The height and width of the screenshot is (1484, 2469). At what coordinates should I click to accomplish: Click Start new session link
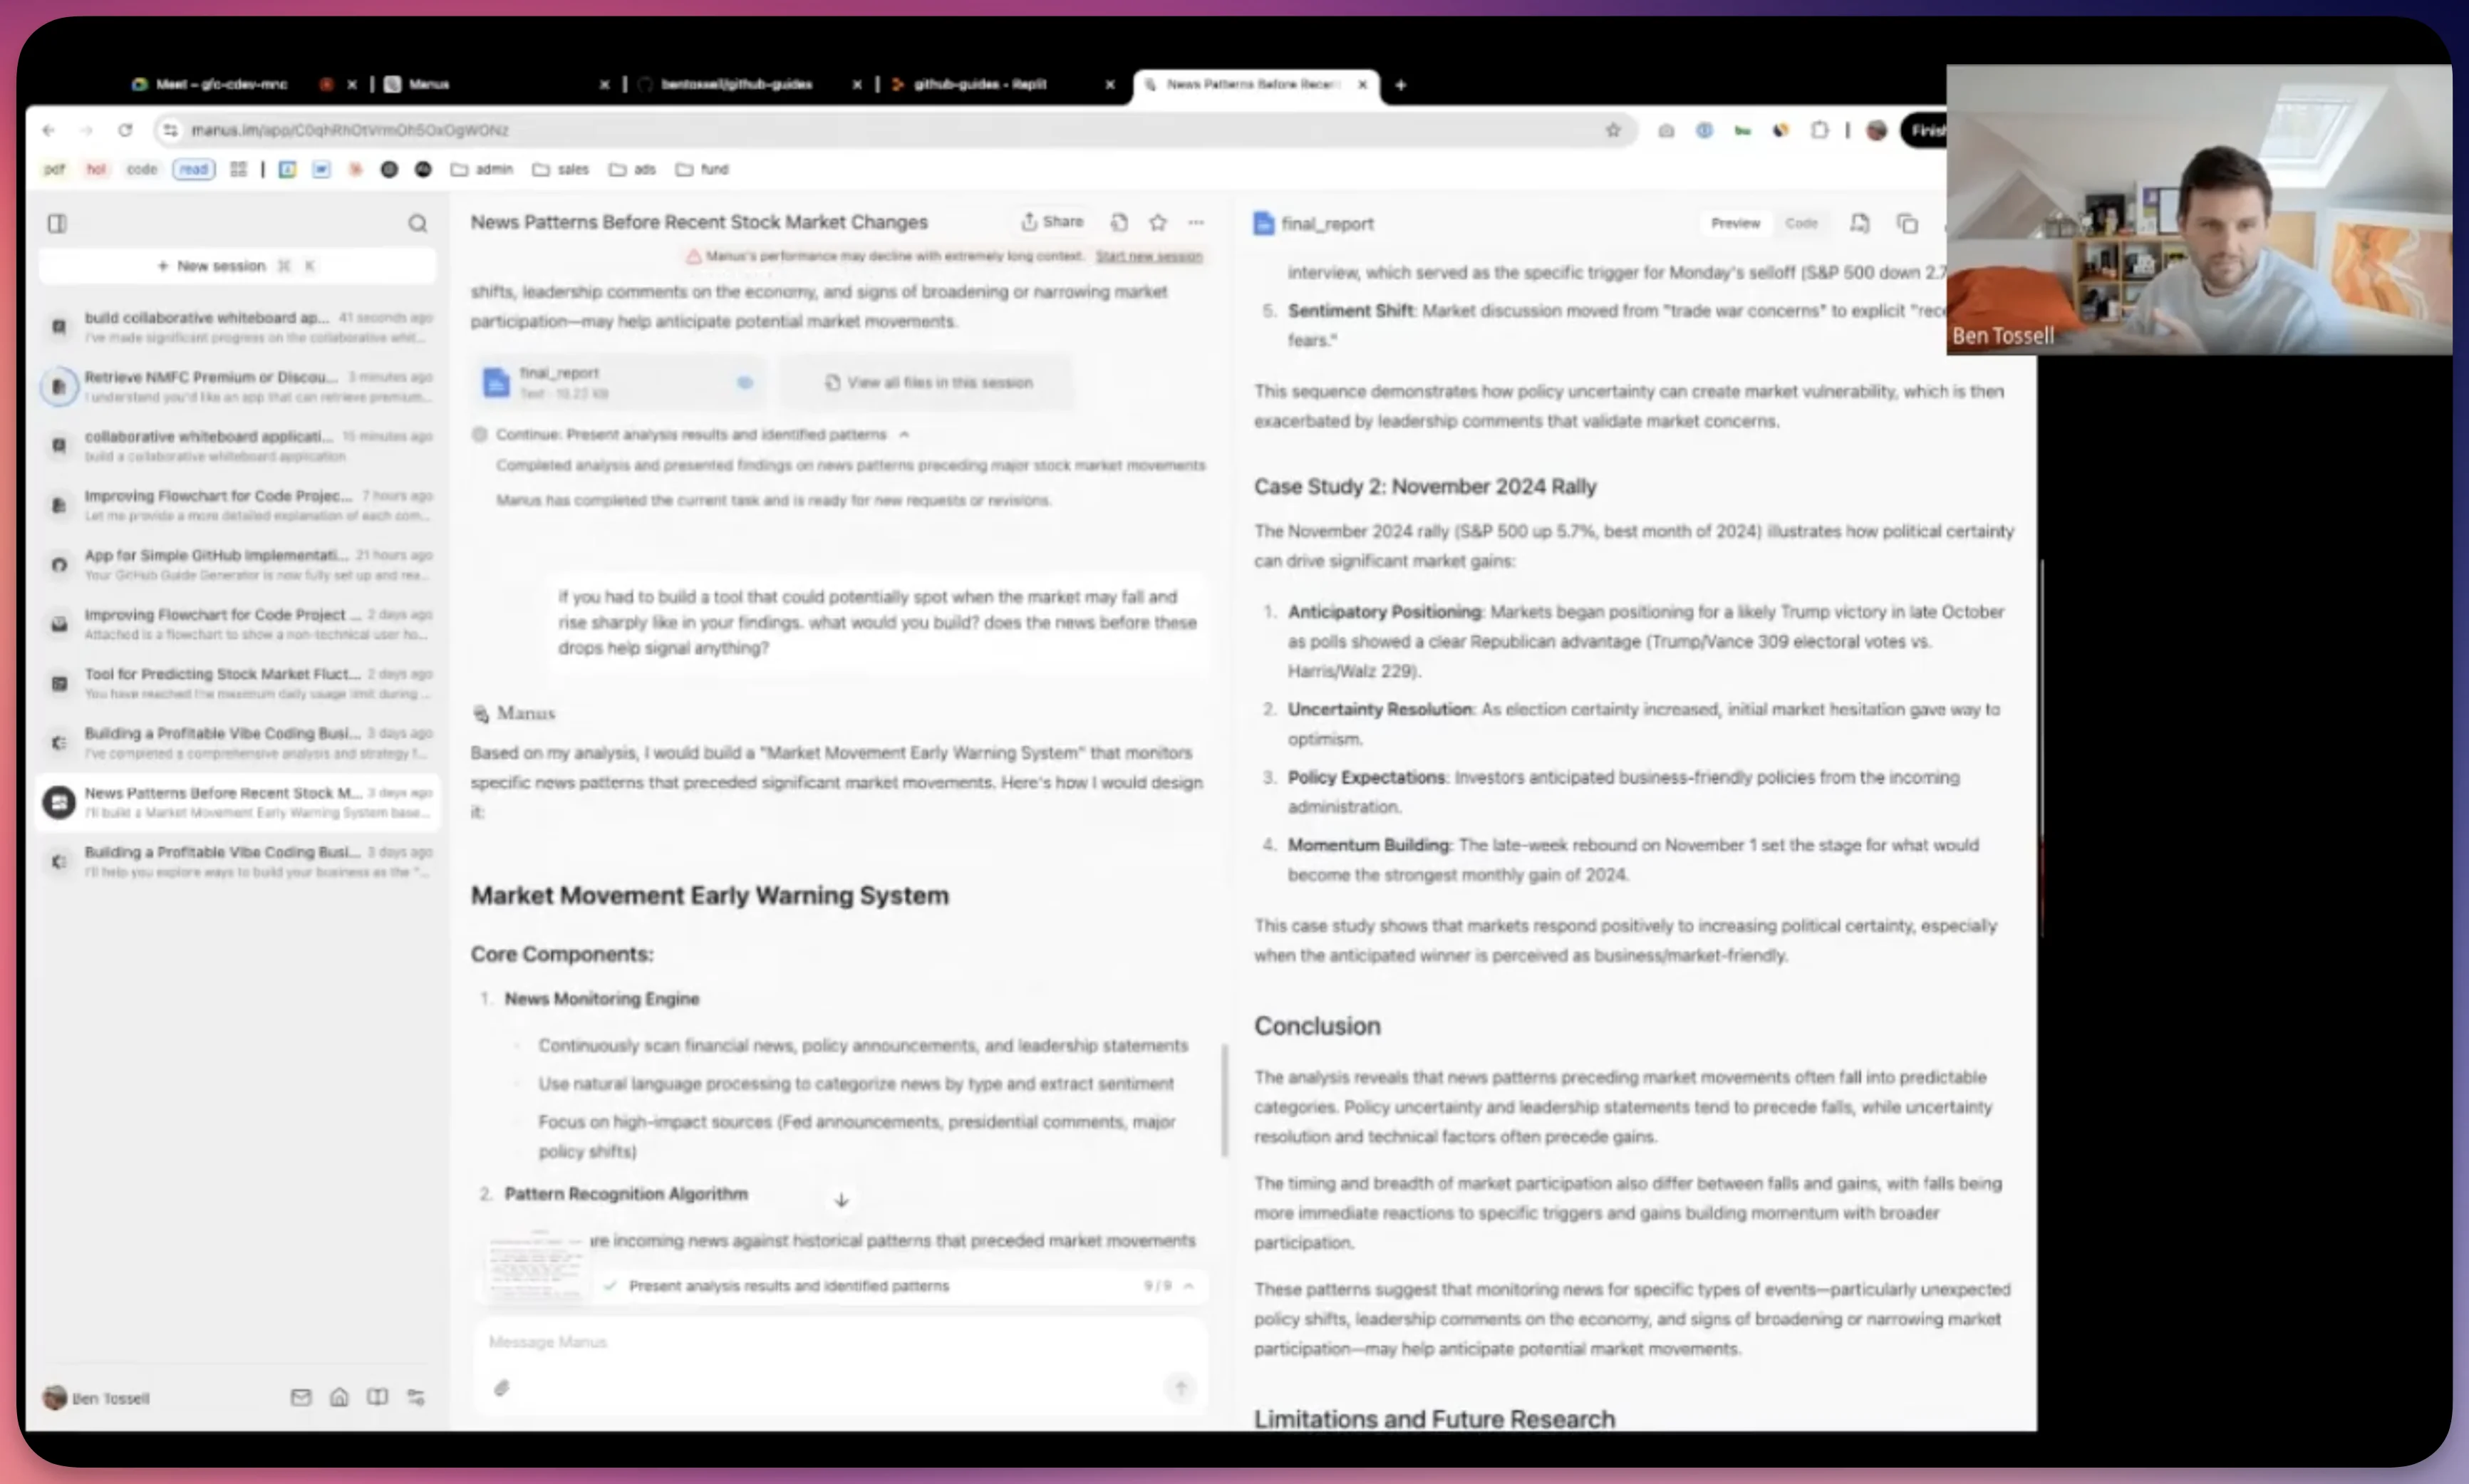(1148, 256)
